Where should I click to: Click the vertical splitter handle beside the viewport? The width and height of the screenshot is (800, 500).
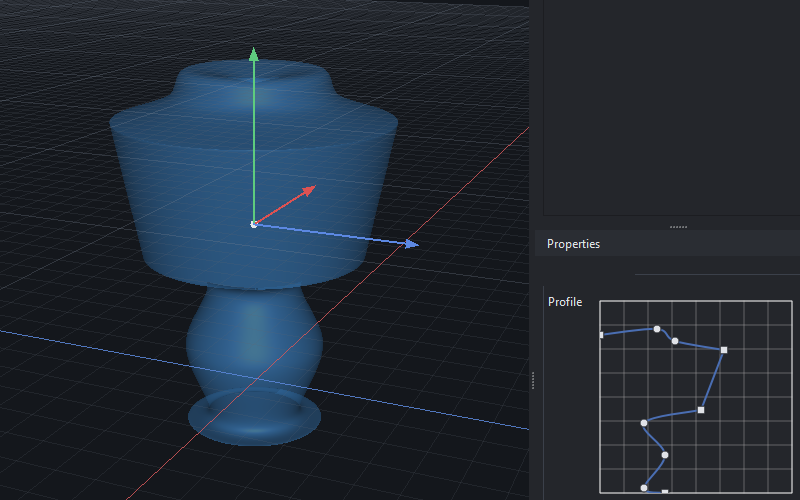tap(533, 380)
